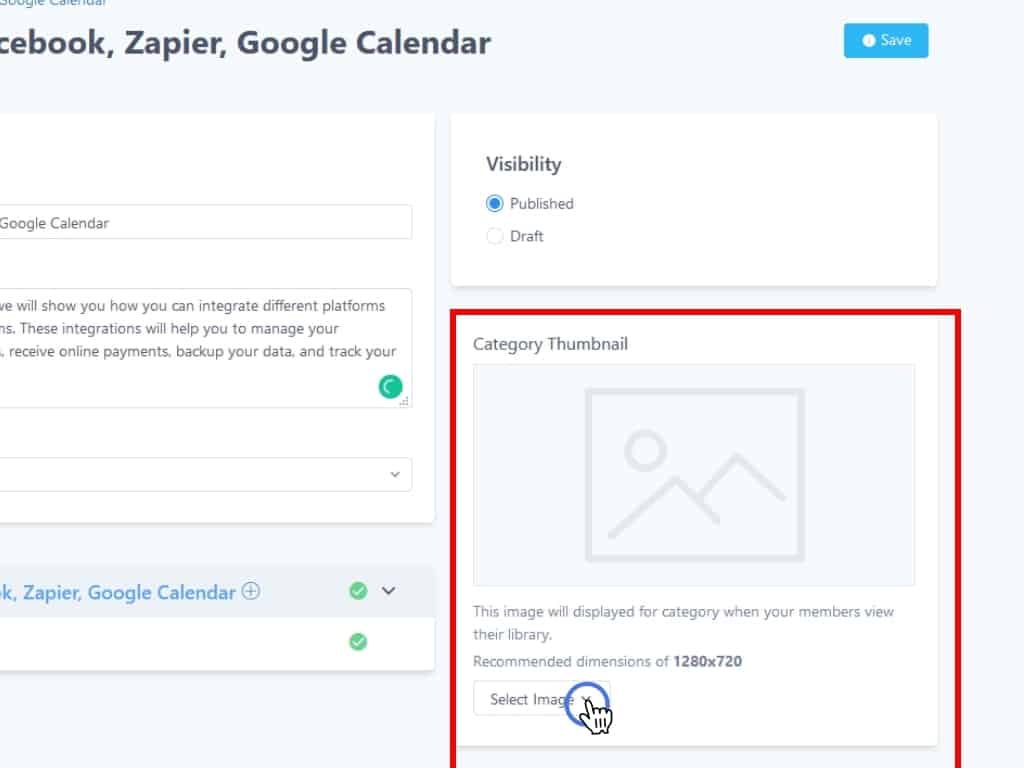Click the green checkmark in the category header
The image size is (1024, 768).
click(x=358, y=591)
